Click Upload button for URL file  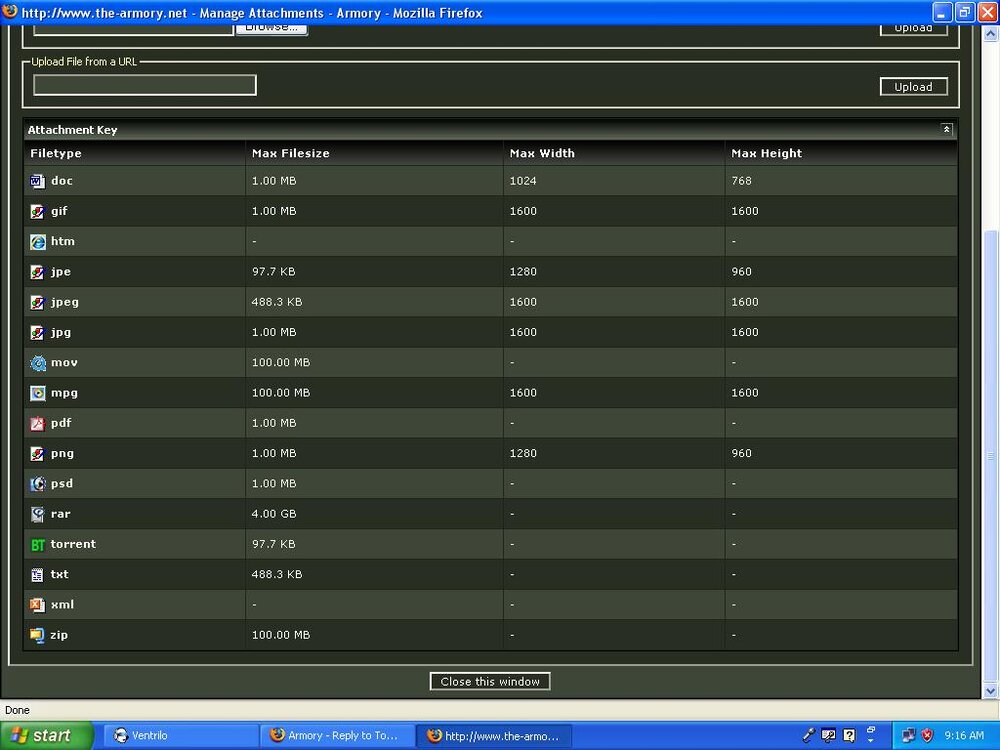pos(913,87)
